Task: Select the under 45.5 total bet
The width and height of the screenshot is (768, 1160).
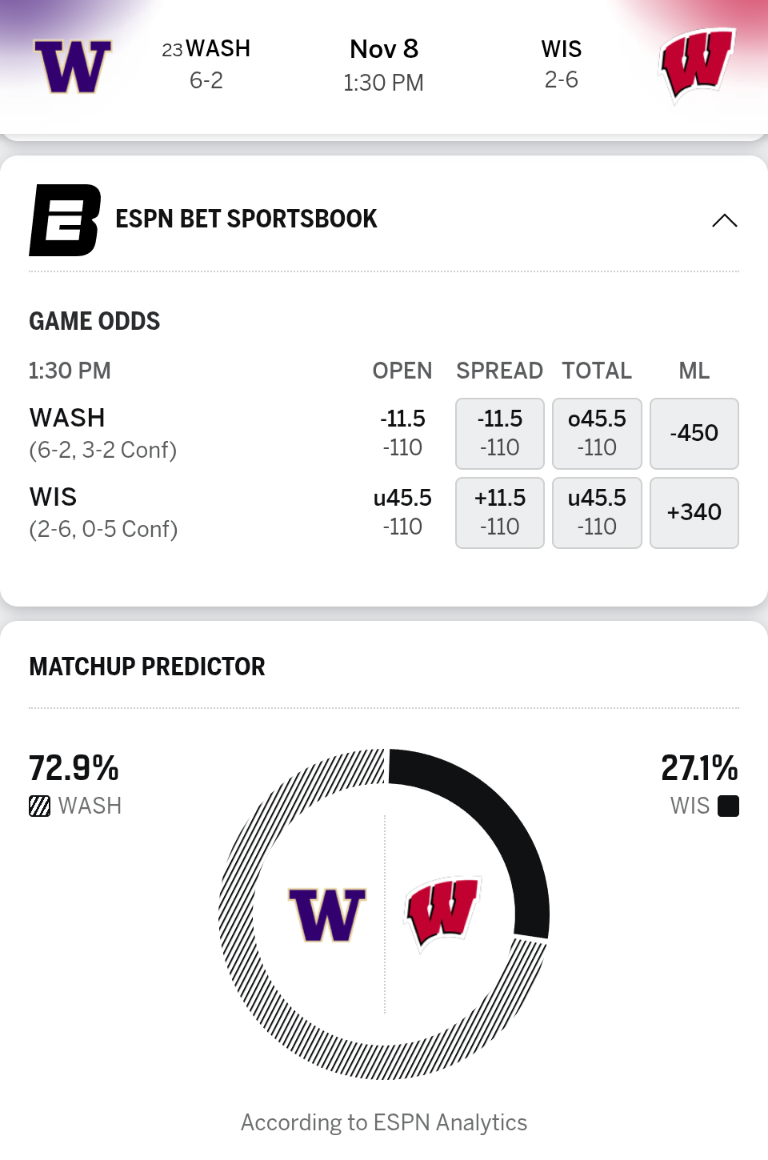Action: (597, 512)
